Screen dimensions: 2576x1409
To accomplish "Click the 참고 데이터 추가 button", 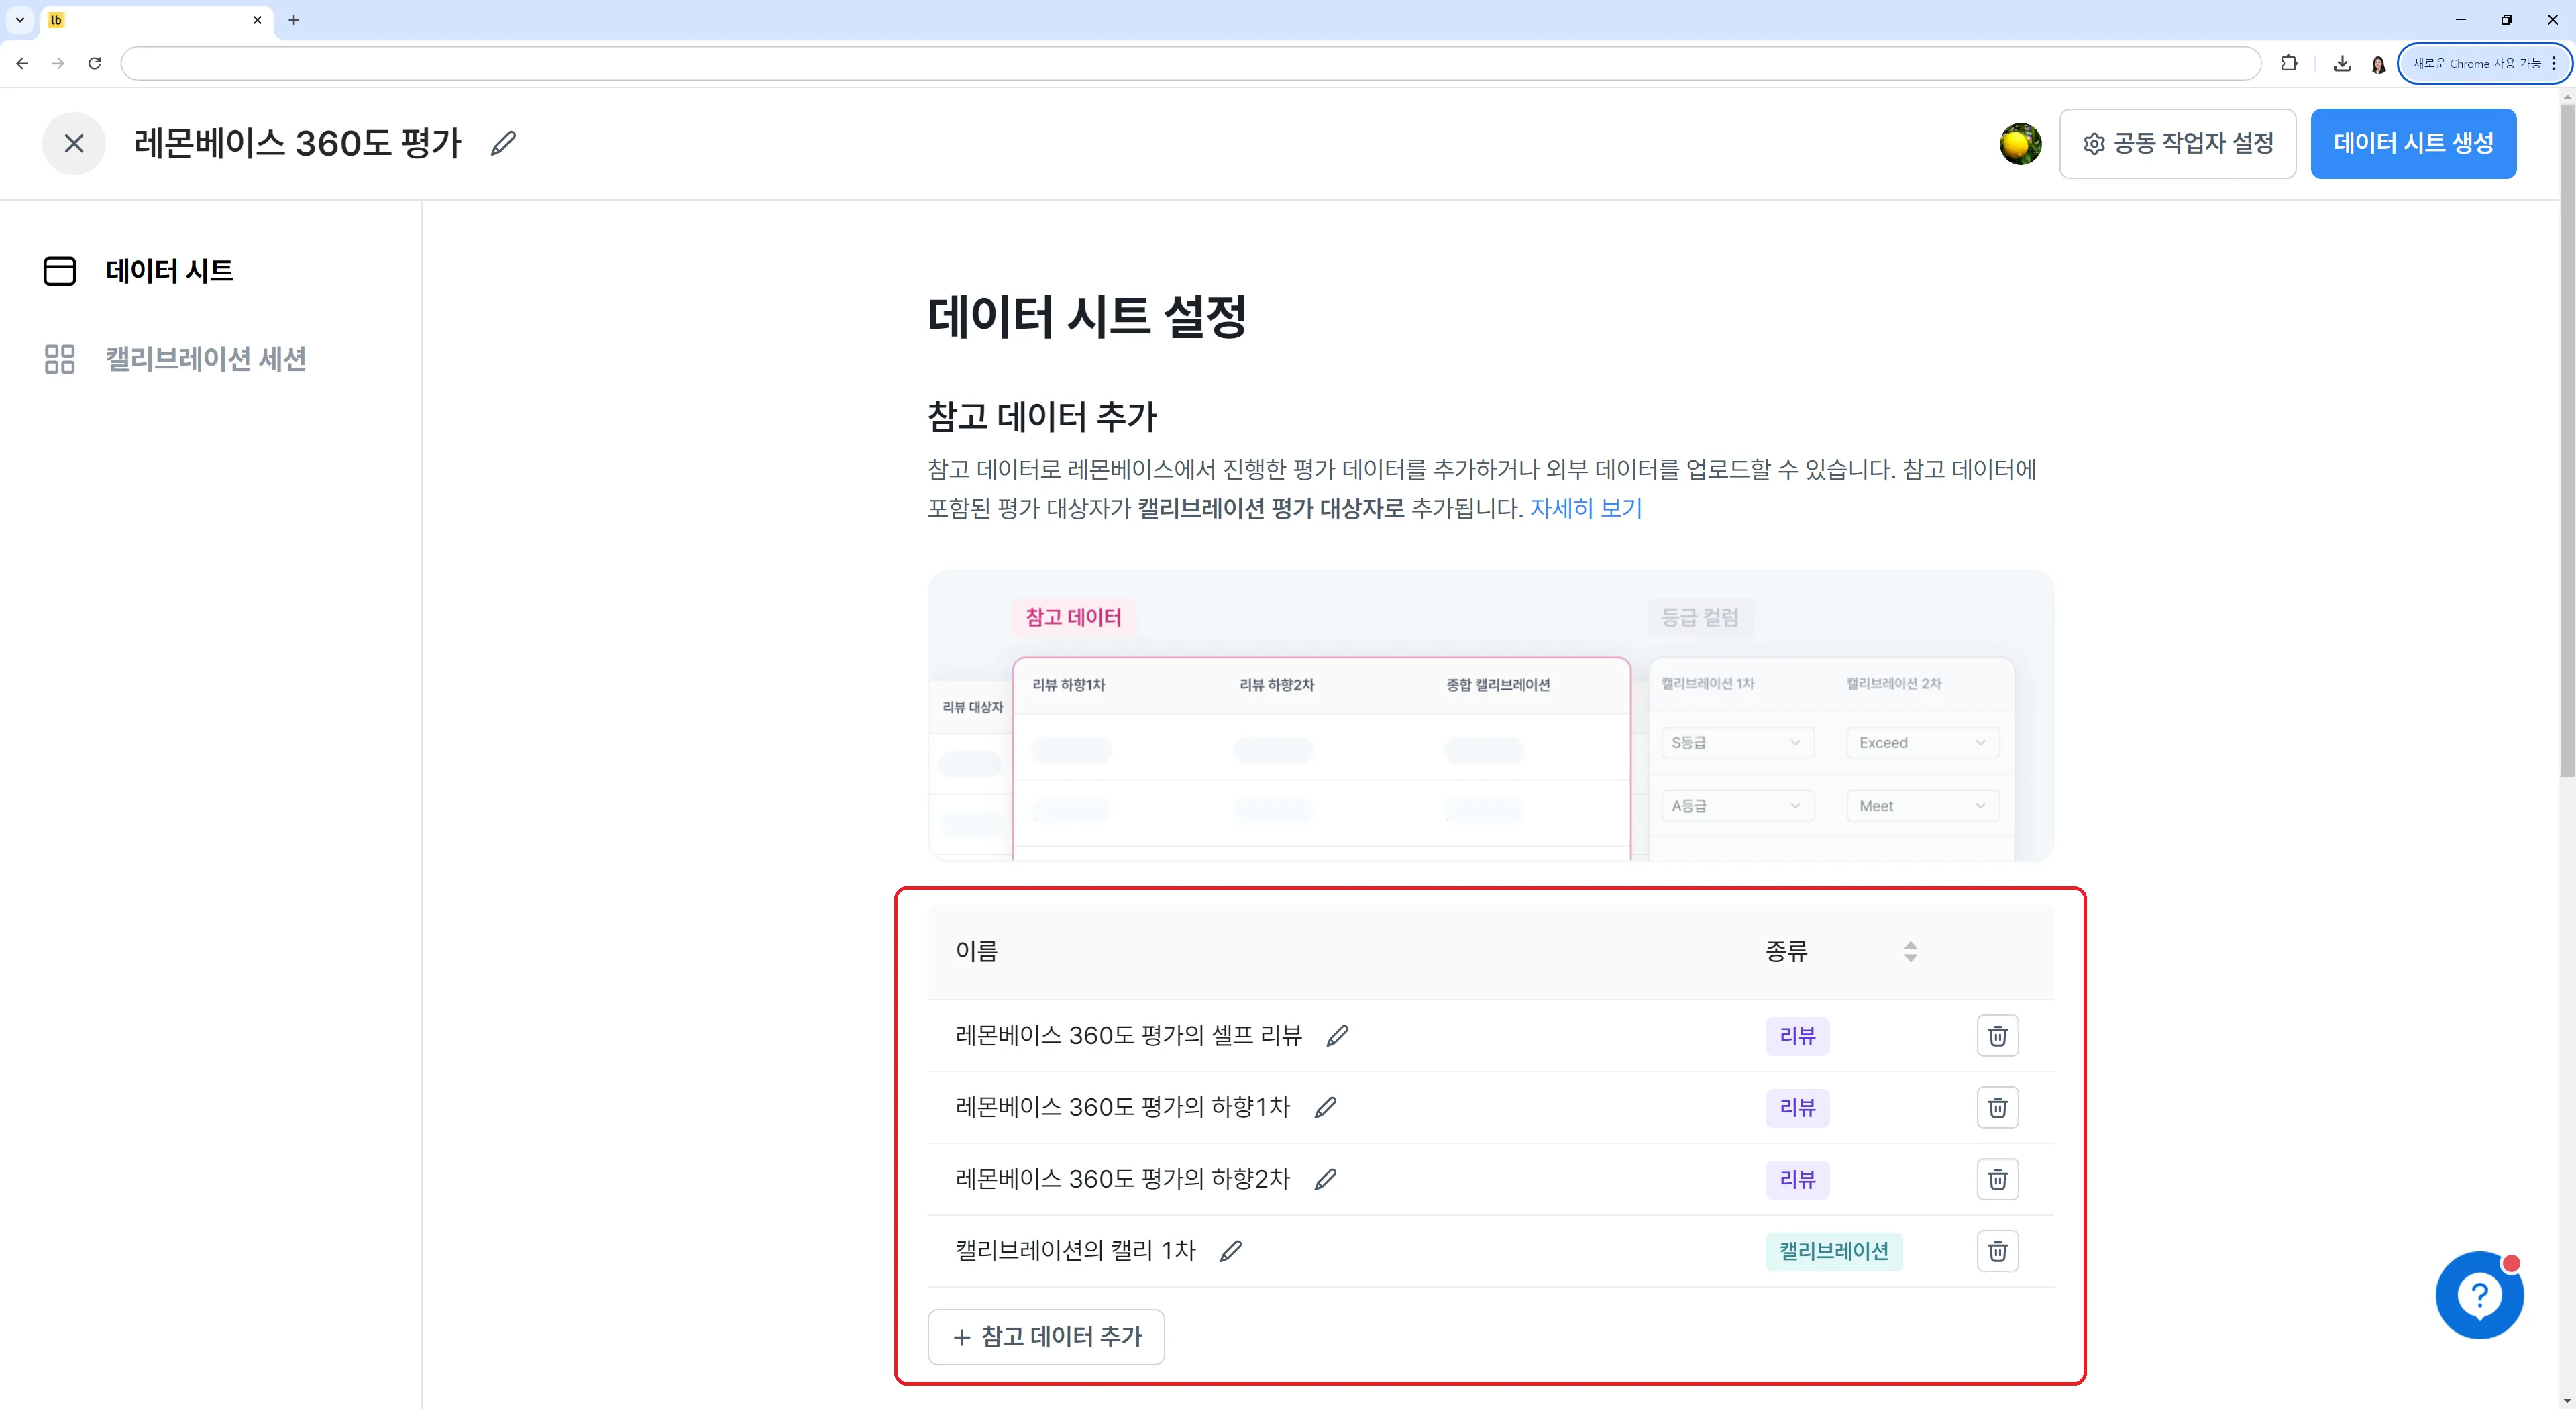I will (1046, 1337).
